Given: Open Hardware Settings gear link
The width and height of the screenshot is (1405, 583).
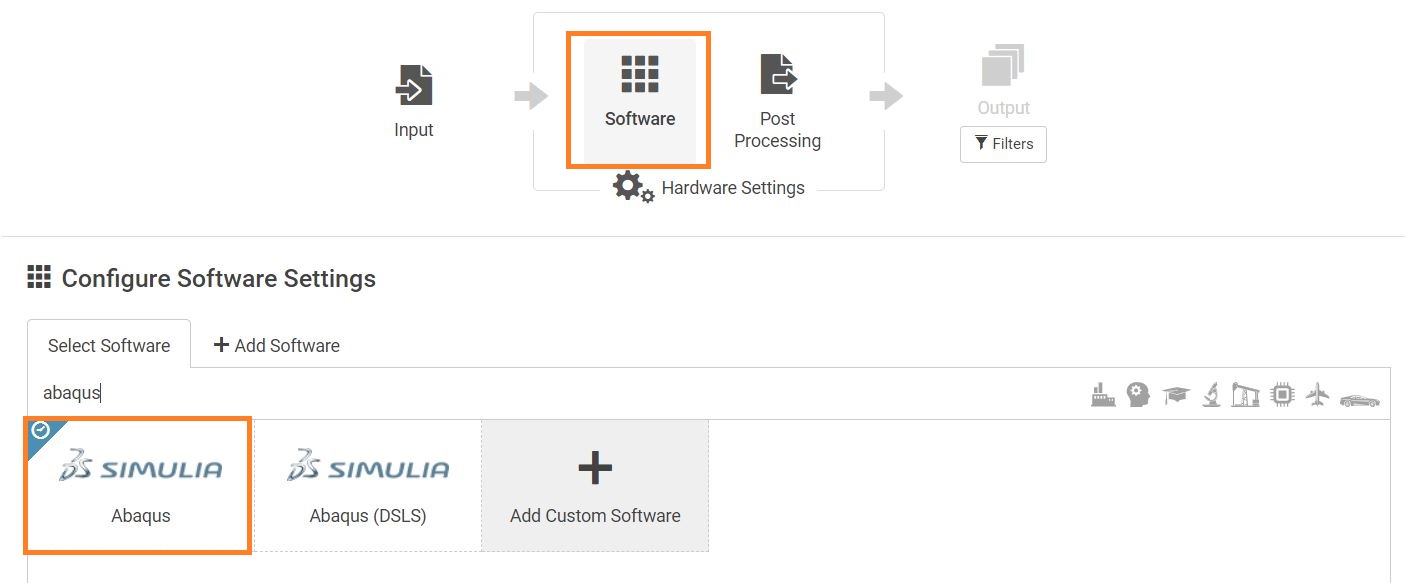Looking at the screenshot, I should pyautogui.click(x=709, y=187).
